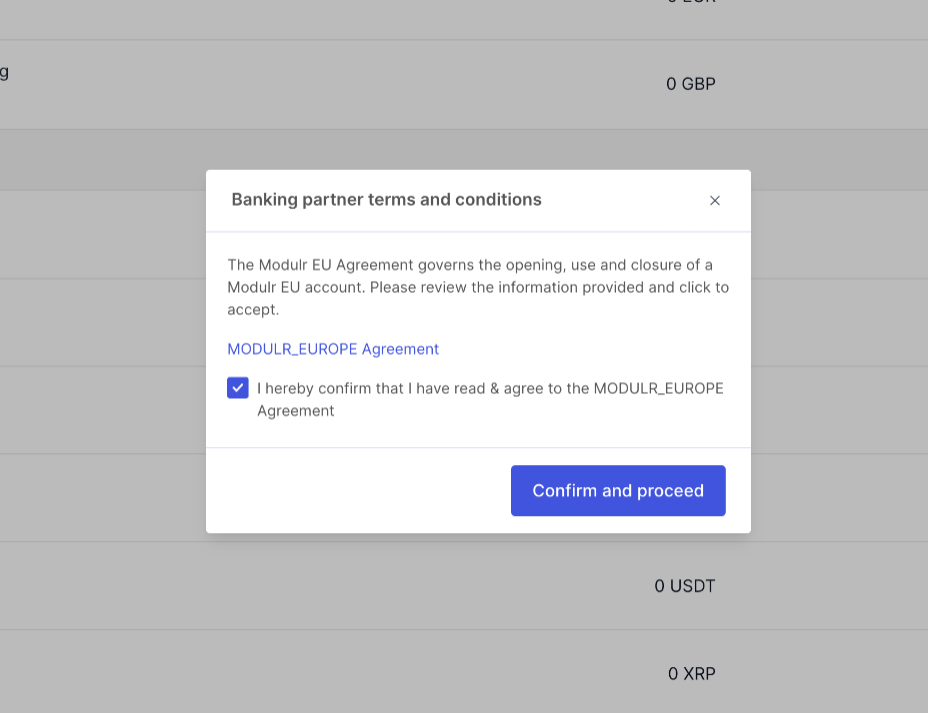Screen dimensions: 928x713
Task: Click the truncated "g" label in GBP row
Action: (4, 73)
